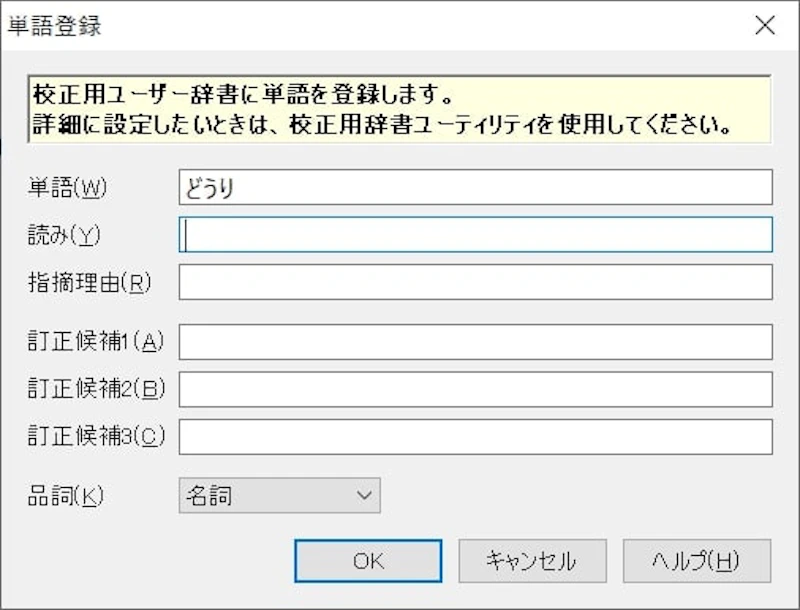Open help with ヘルプ(H) button

pos(696,561)
